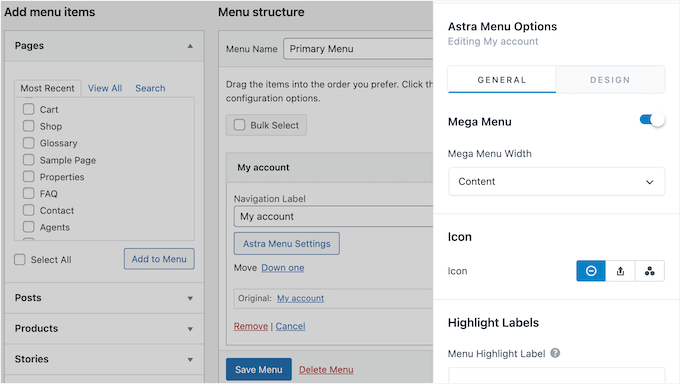Select the Sample Page checkbox
Screen dimensions: 680x384
click(x=29, y=160)
